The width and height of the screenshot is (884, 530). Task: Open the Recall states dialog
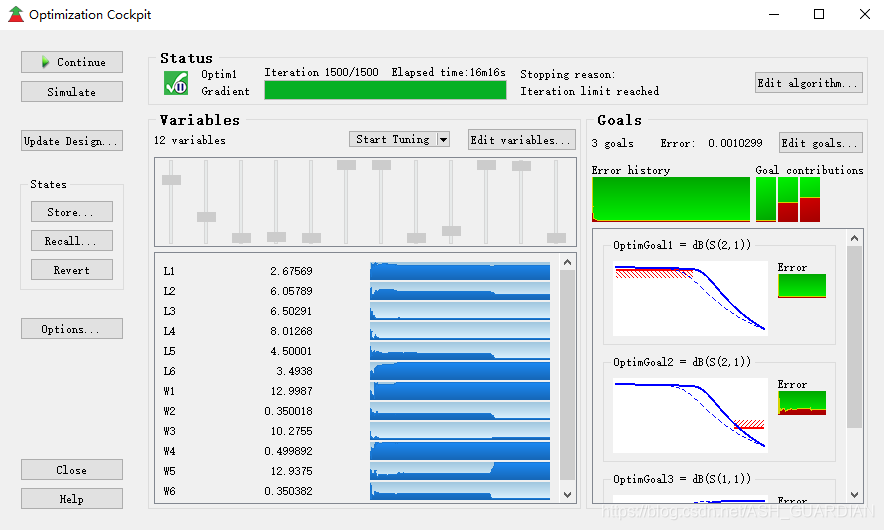pos(72,241)
